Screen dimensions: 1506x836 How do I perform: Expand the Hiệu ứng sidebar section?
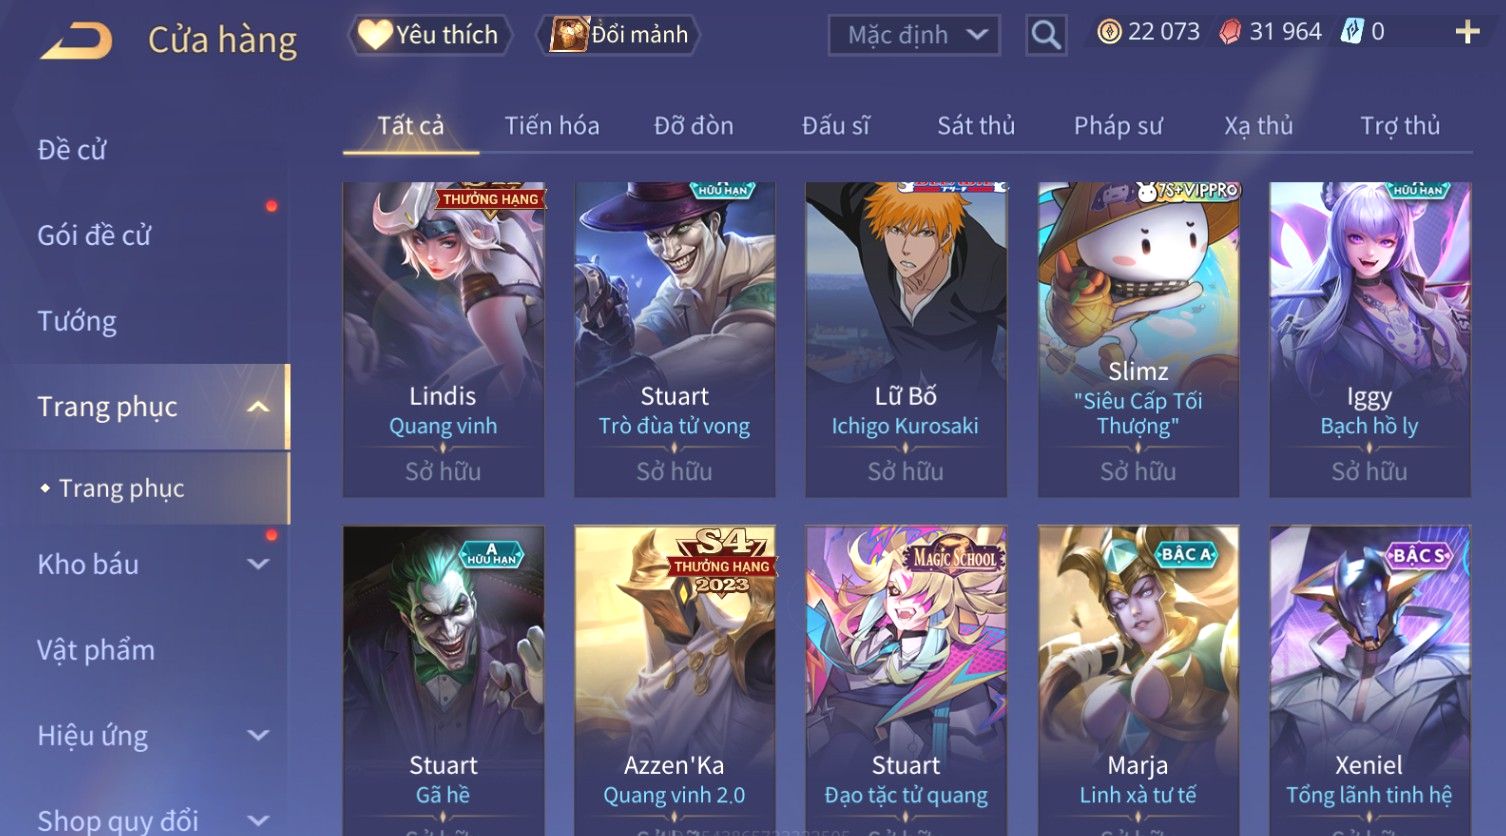[x=258, y=735]
